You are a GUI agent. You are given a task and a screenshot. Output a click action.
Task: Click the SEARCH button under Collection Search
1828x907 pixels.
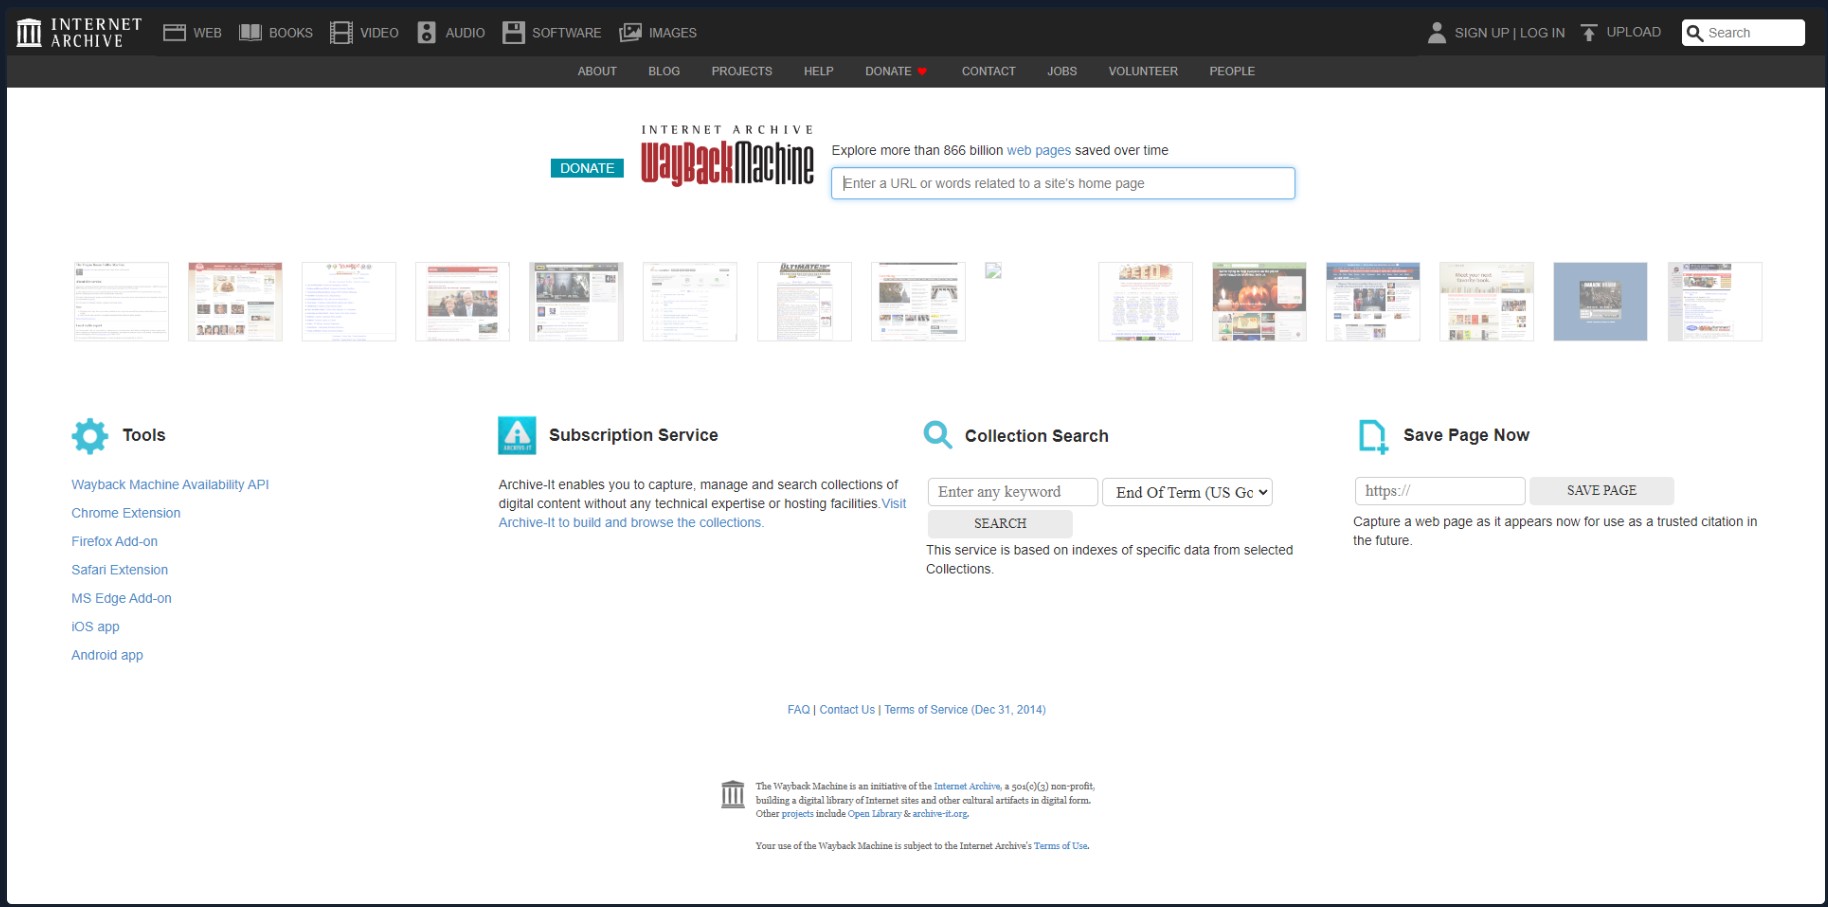(x=1000, y=523)
